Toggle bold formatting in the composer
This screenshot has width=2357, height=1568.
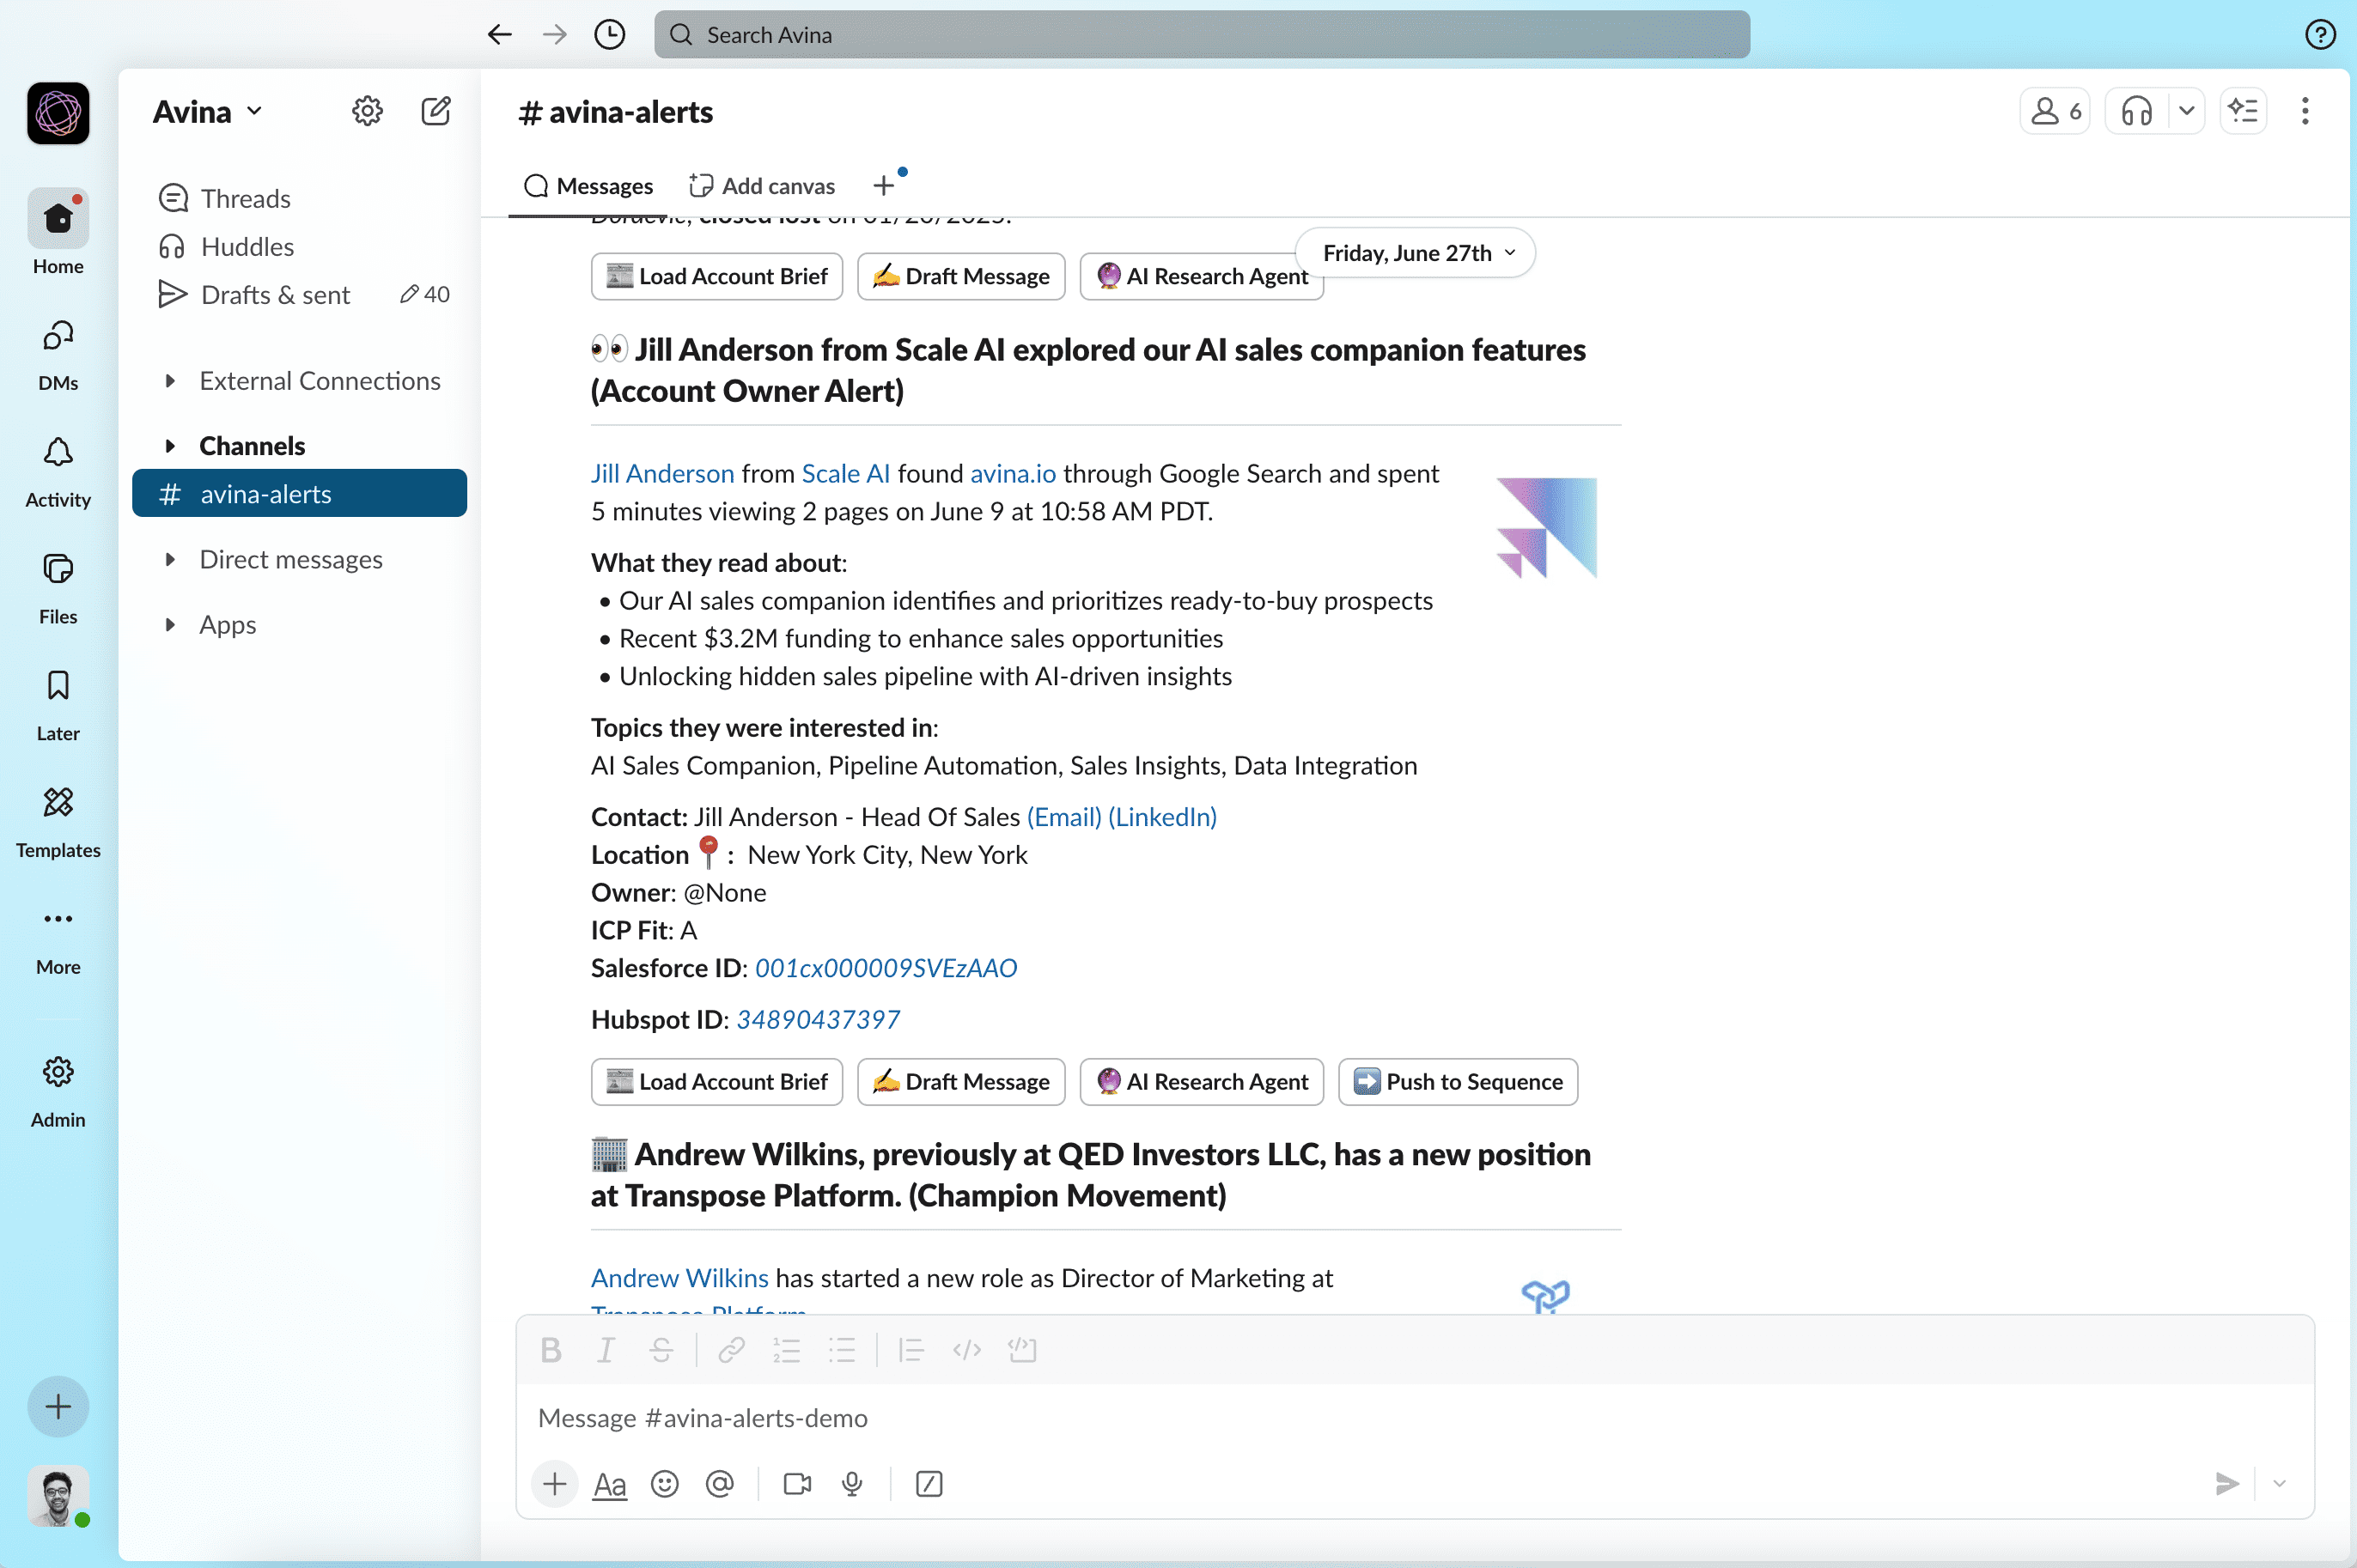[x=551, y=1349]
